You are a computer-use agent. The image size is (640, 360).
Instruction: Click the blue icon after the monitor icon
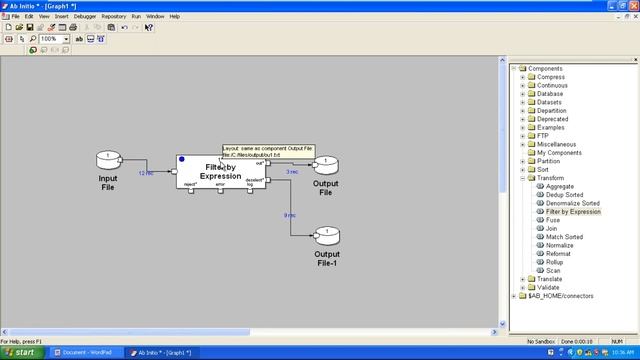(x=101, y=39)
